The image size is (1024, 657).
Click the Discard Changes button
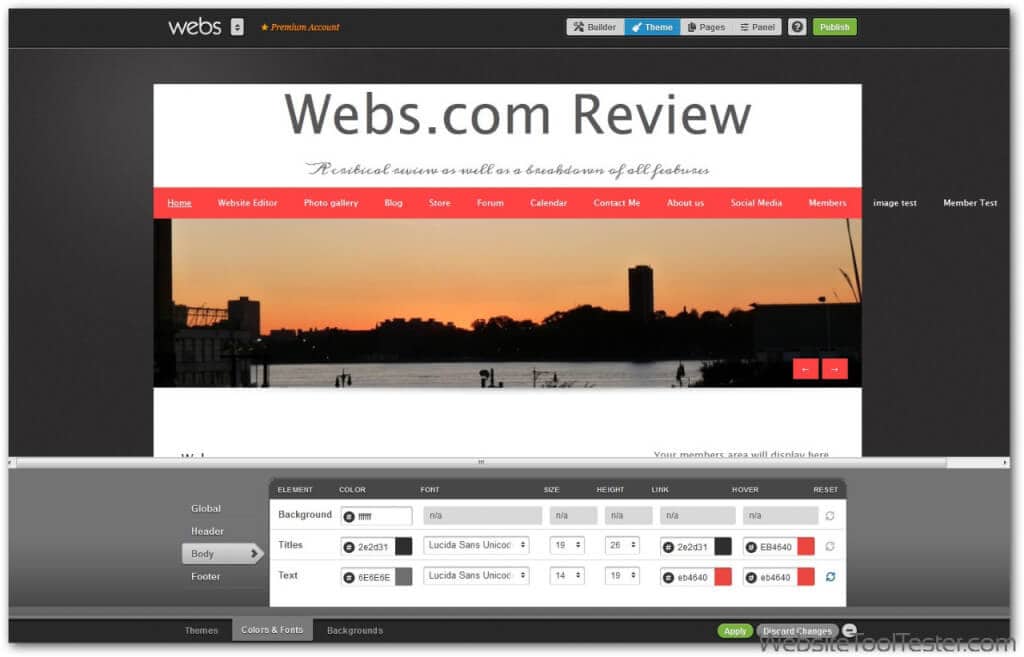tap(797, 631)
